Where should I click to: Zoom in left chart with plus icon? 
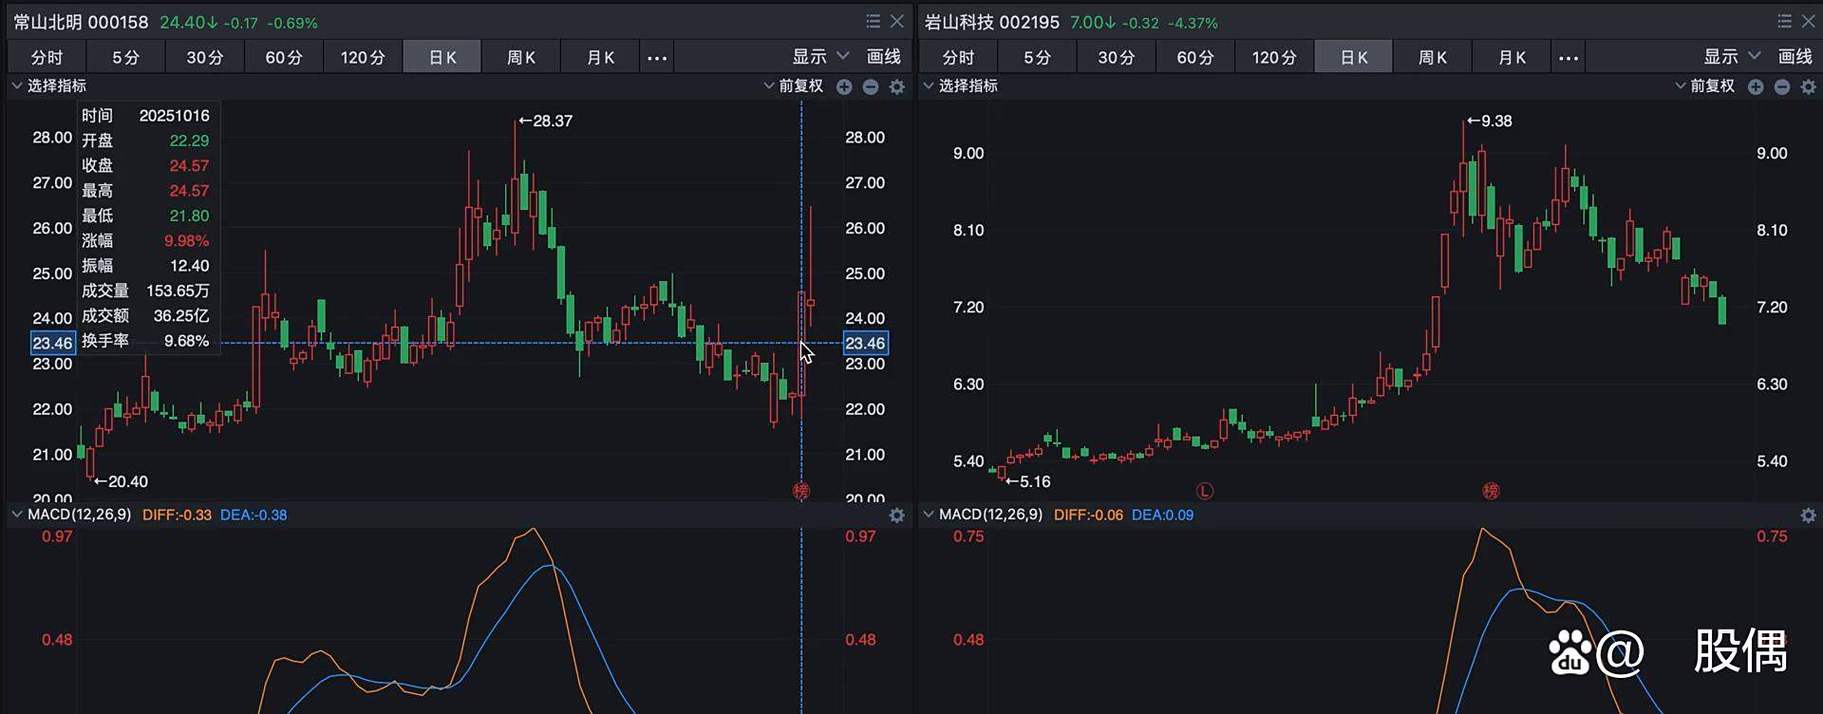[844, 87]
